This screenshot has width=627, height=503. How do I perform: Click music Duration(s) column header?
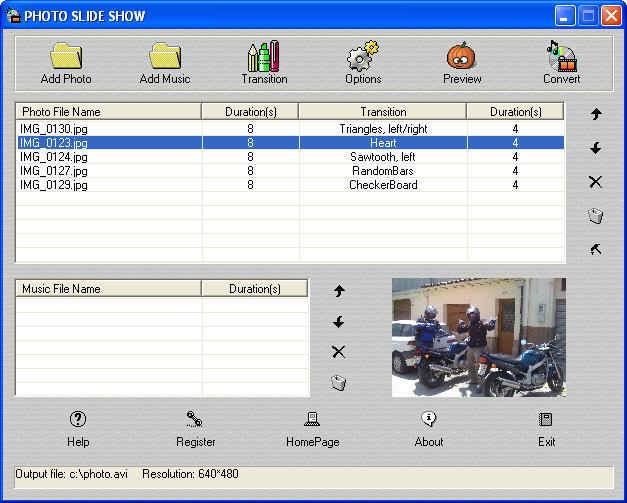tap(255, 288)
